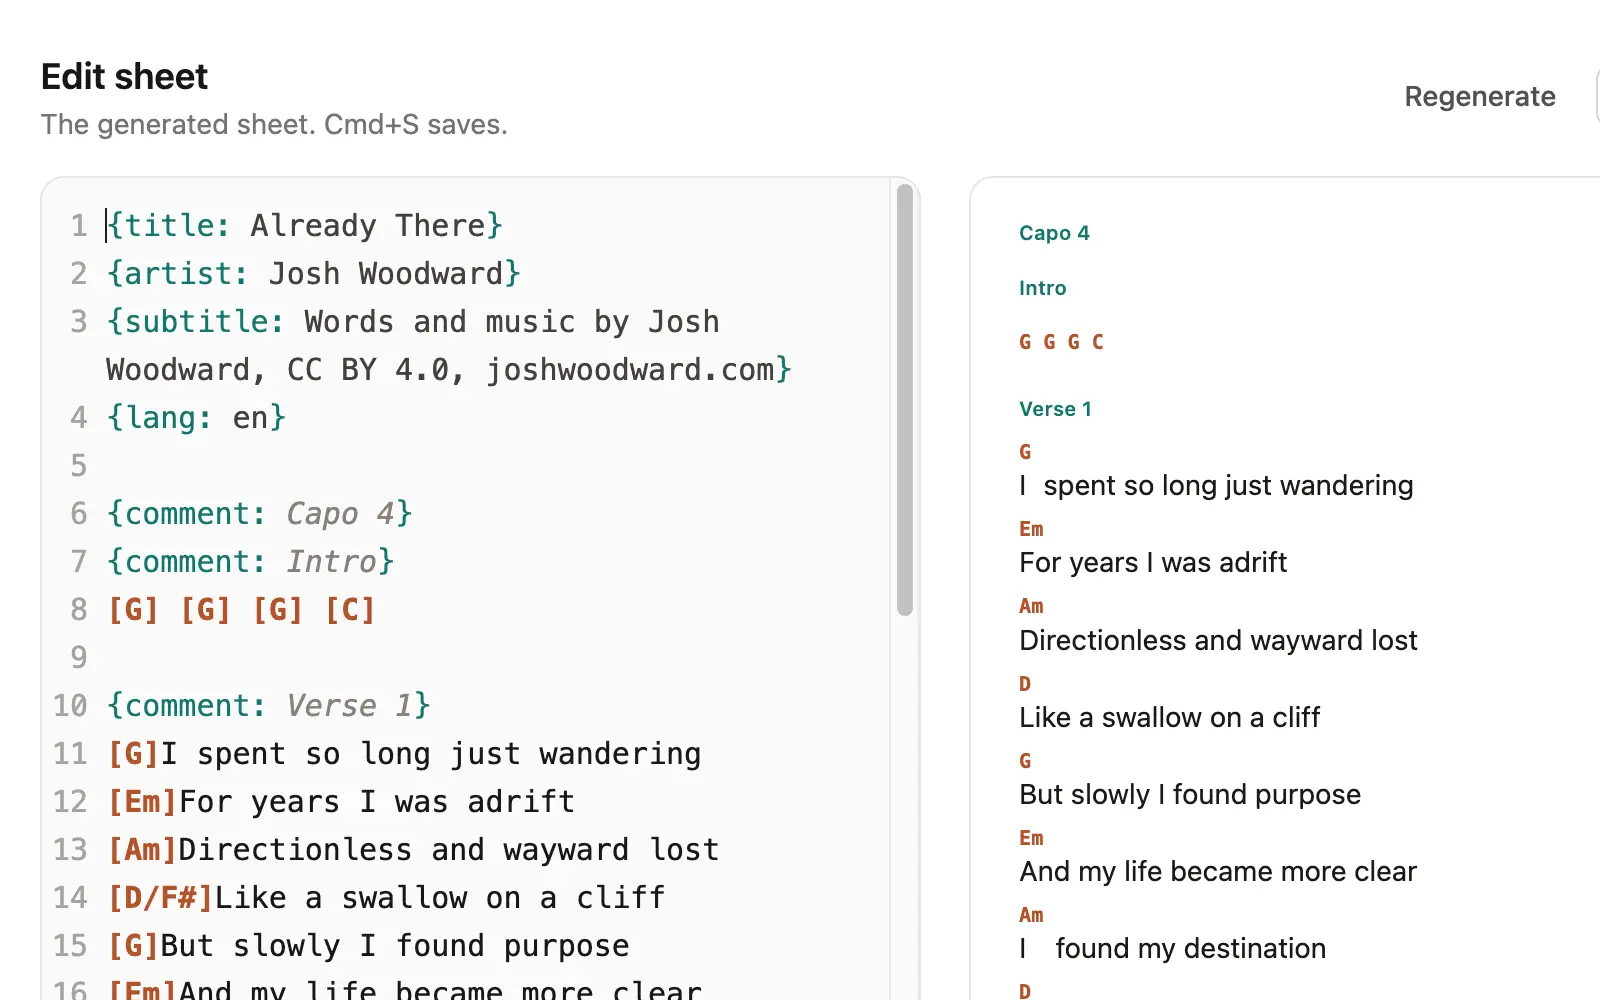Click preview lyric 'Directionless and wayward lost'

tap(1218, 640)
